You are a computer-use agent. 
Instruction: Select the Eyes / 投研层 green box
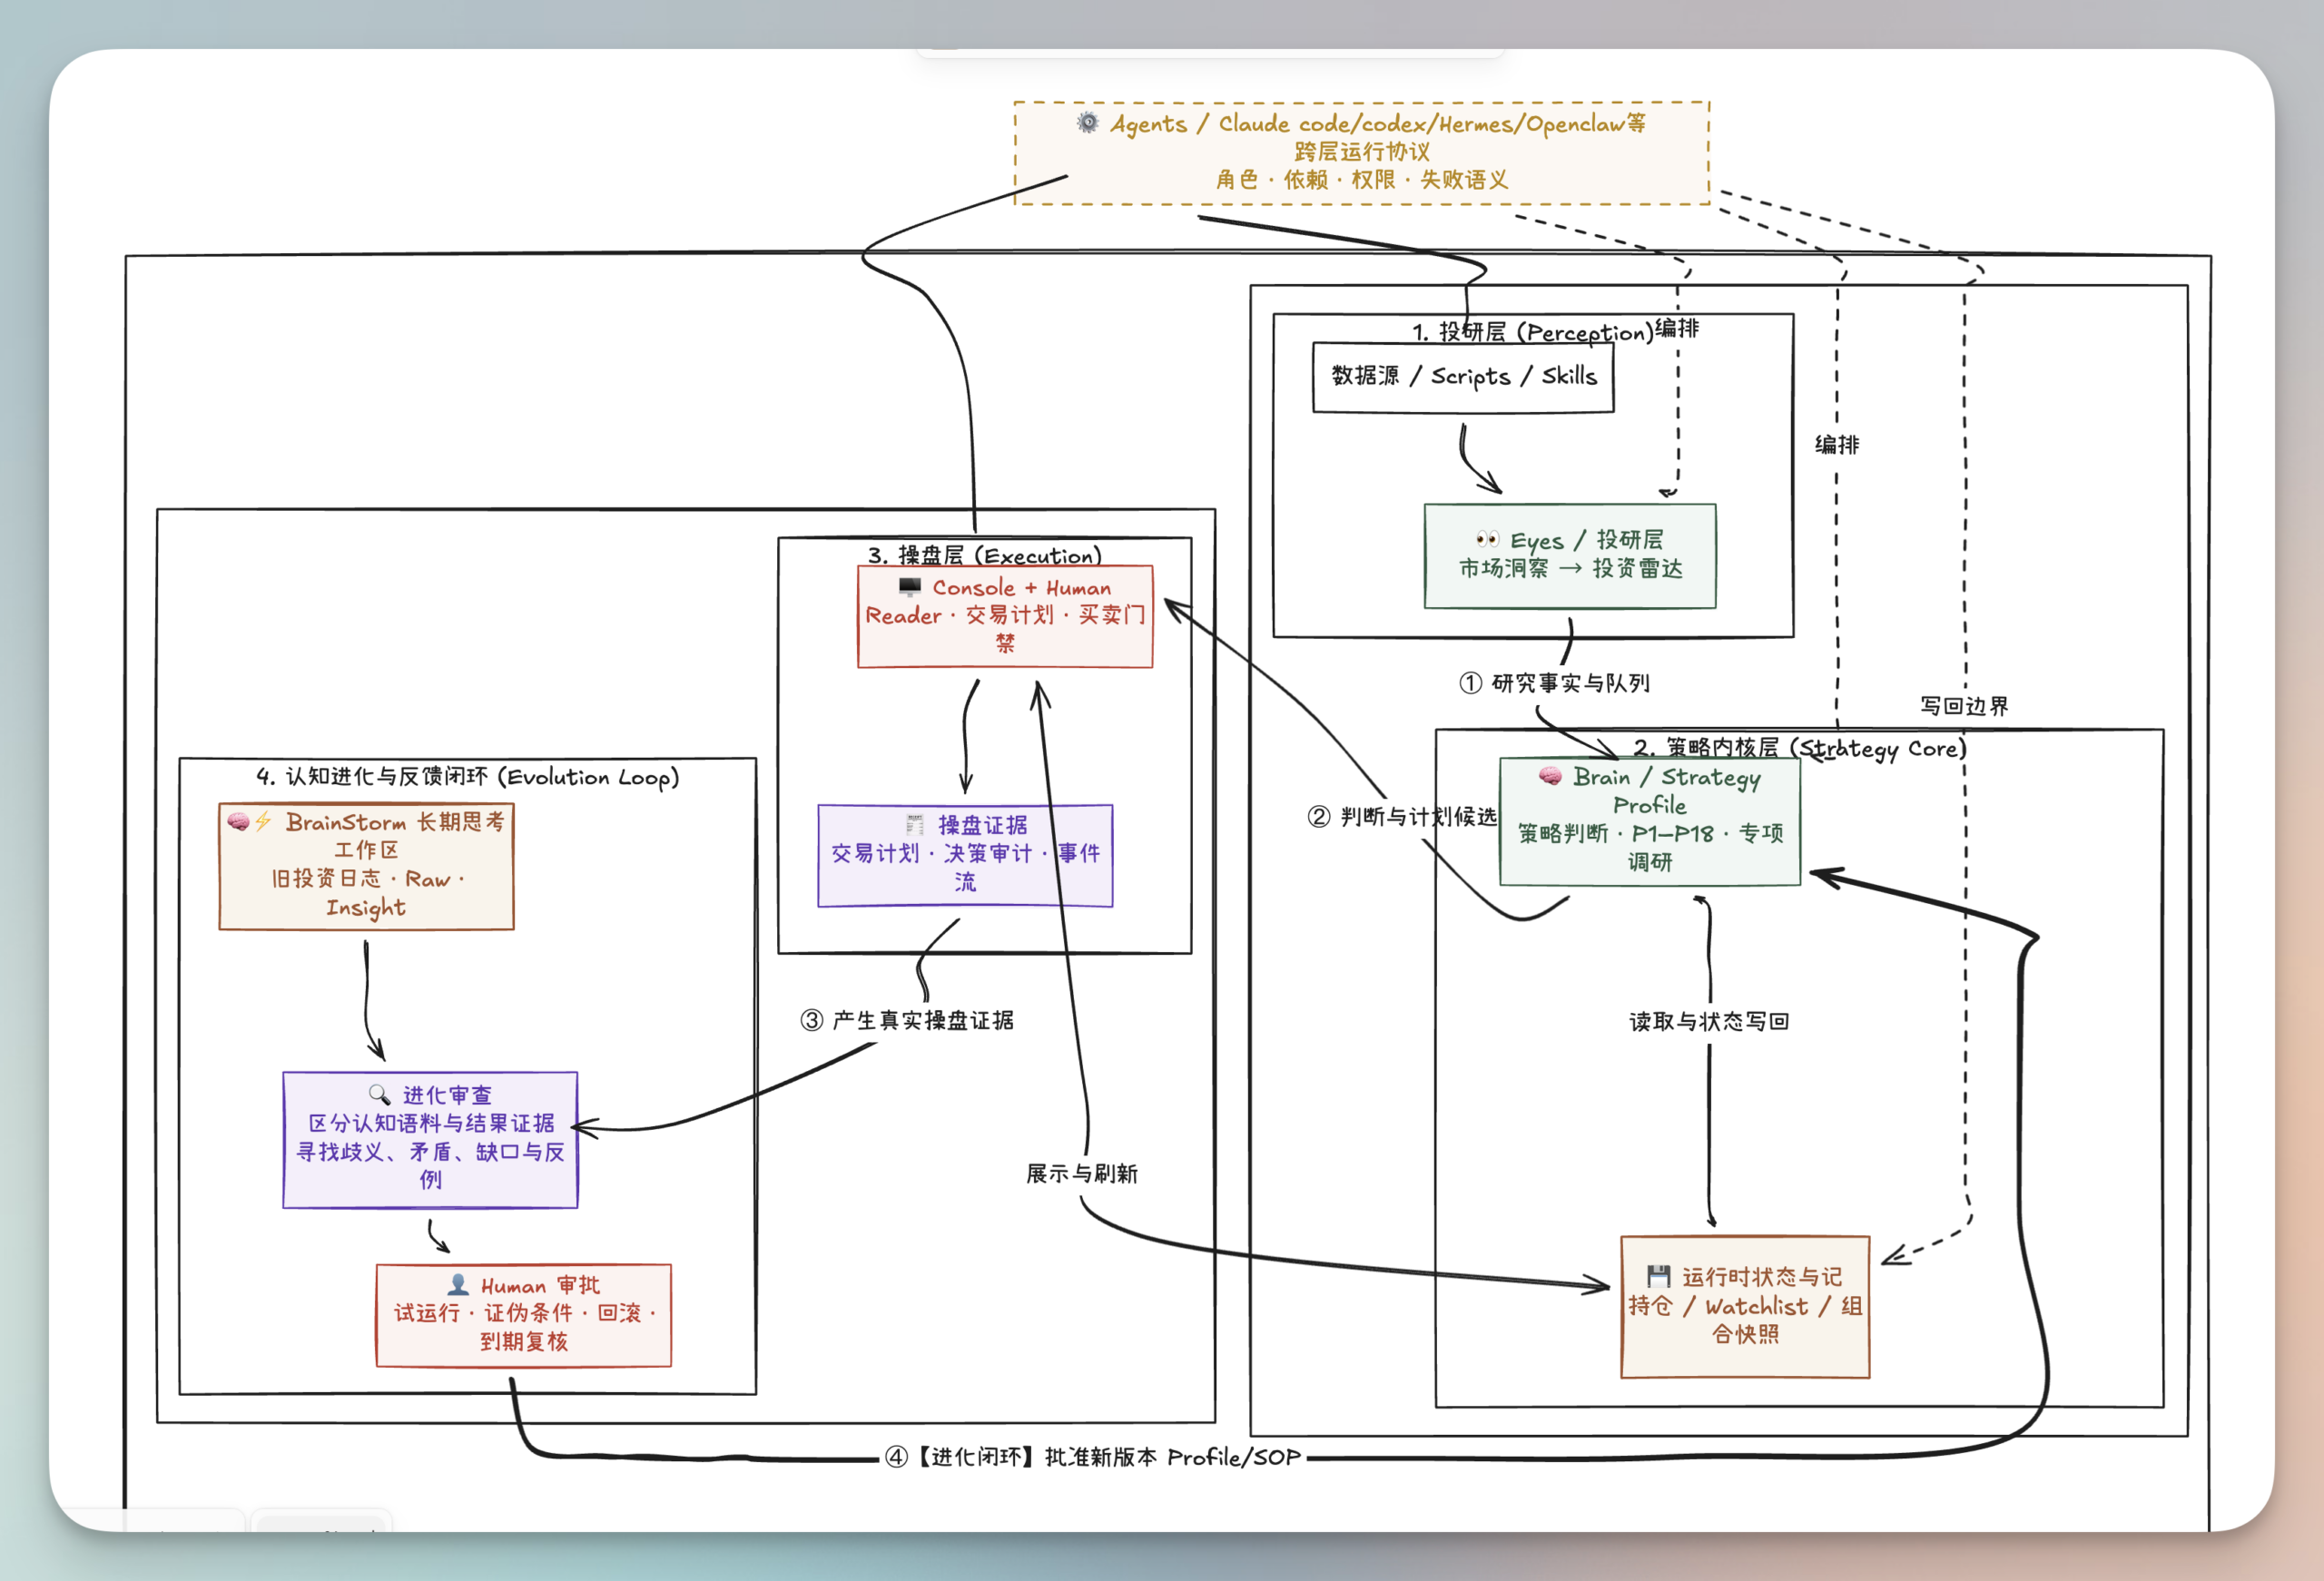[1570, 556]
